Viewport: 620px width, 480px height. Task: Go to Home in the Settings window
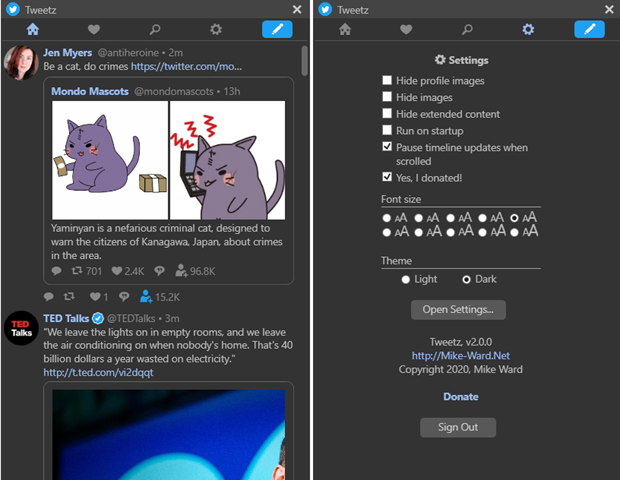[x=345, y=29]
